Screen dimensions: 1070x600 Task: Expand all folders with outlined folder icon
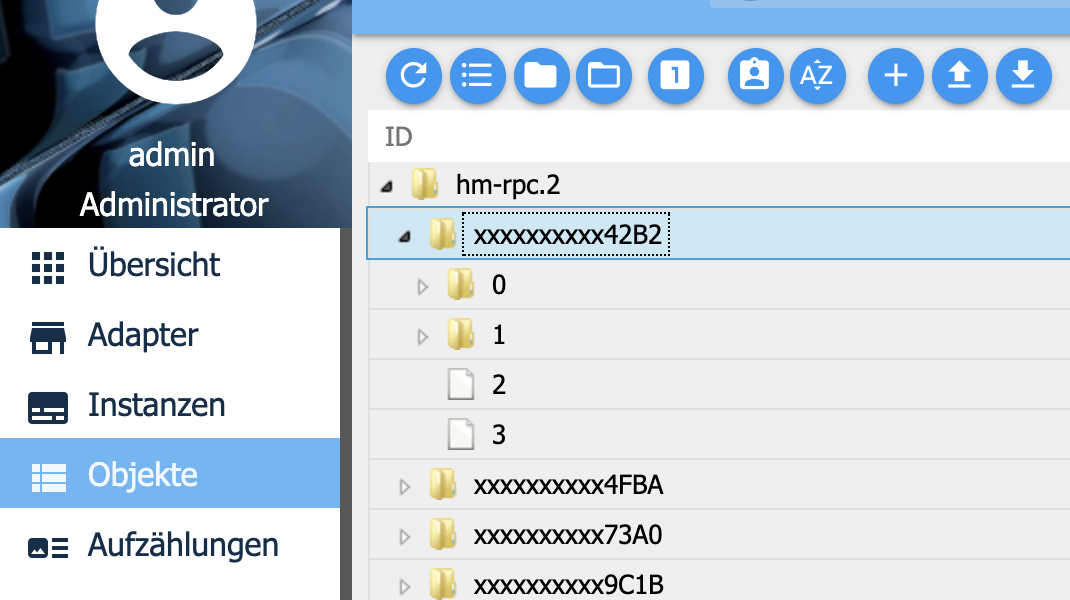click(604, 75)
